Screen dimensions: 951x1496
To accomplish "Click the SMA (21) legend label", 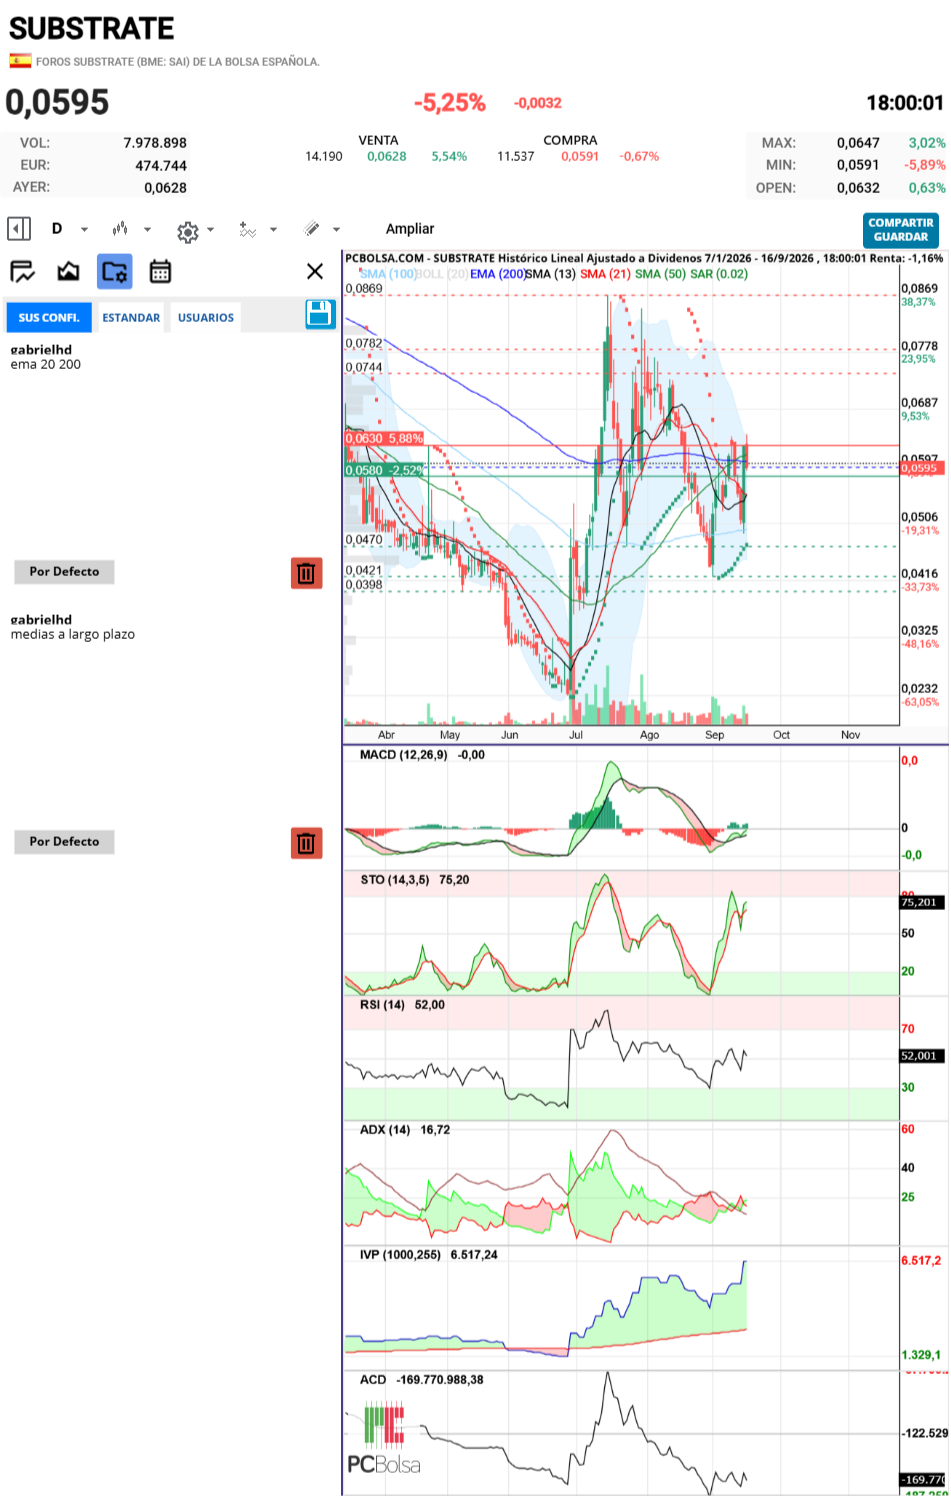I will point(605,274).
